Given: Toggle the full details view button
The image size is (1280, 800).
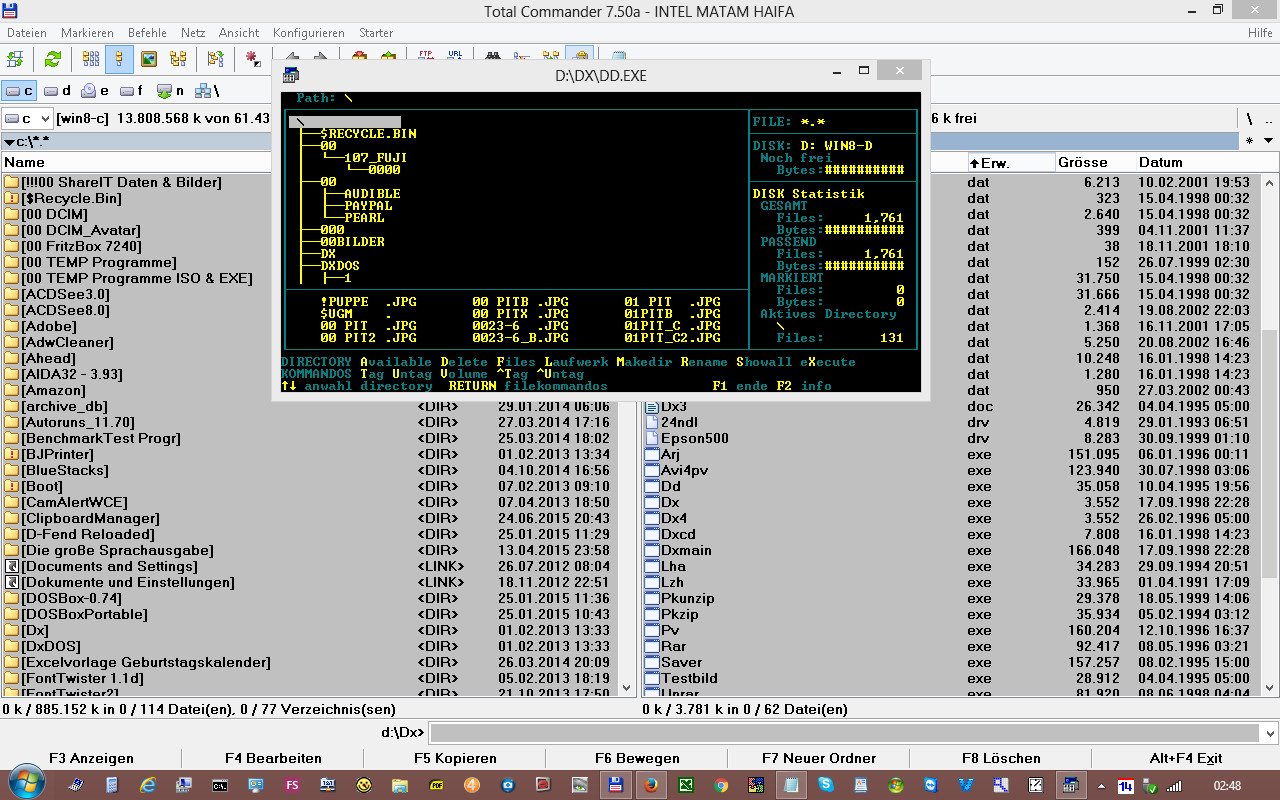Looking at the screenshot, I should 120,59.
